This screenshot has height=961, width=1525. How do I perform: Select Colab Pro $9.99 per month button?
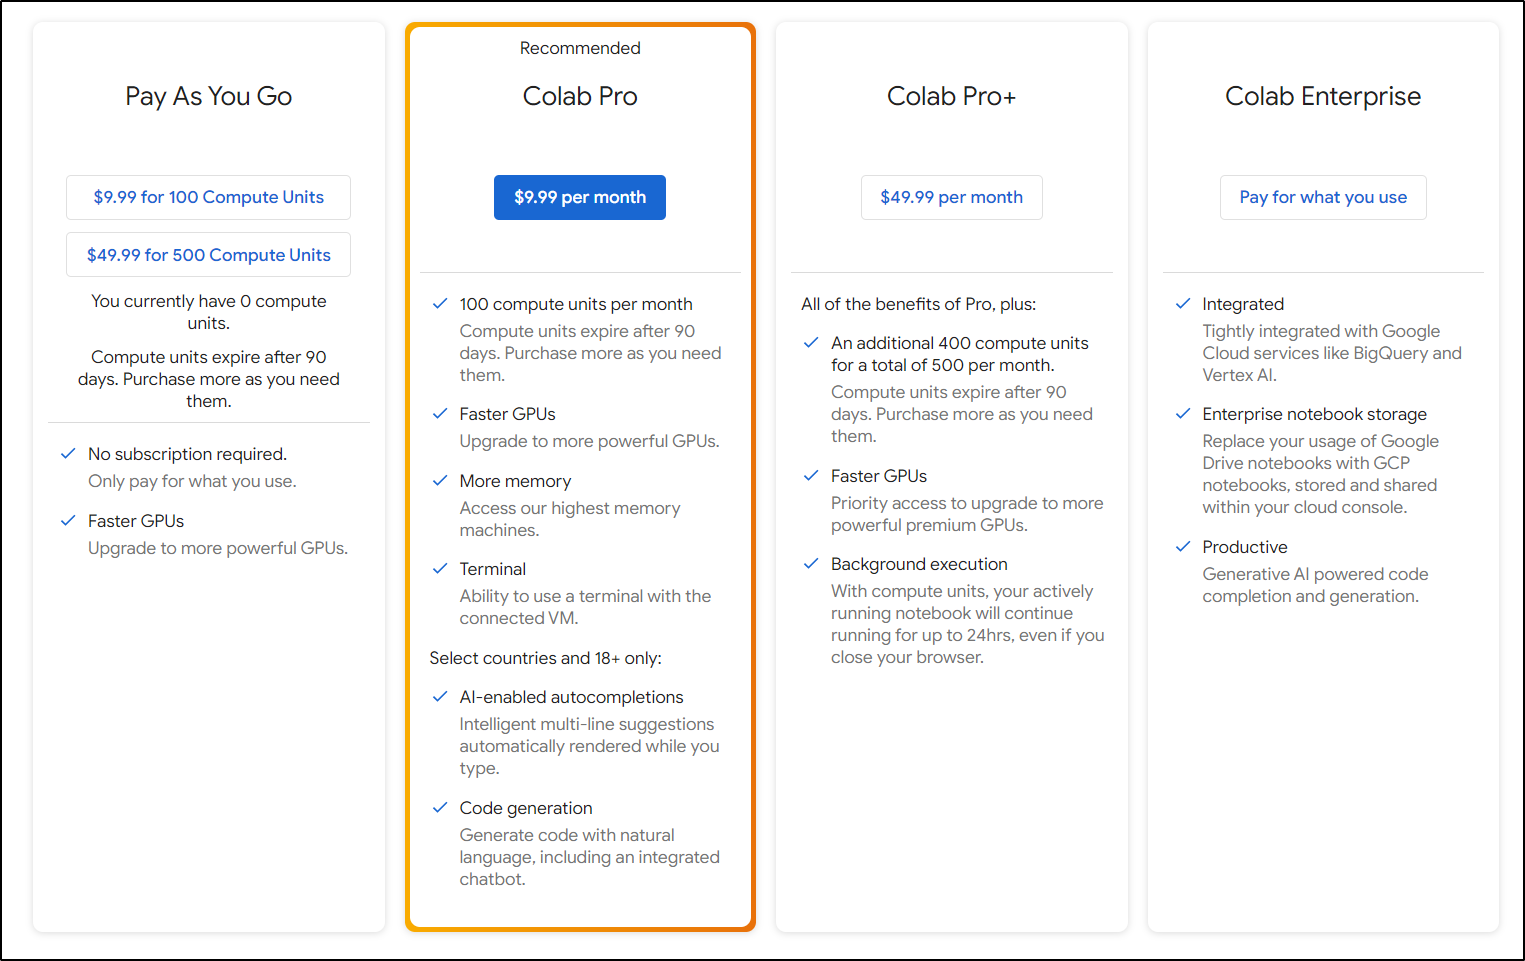coord(580,197)
